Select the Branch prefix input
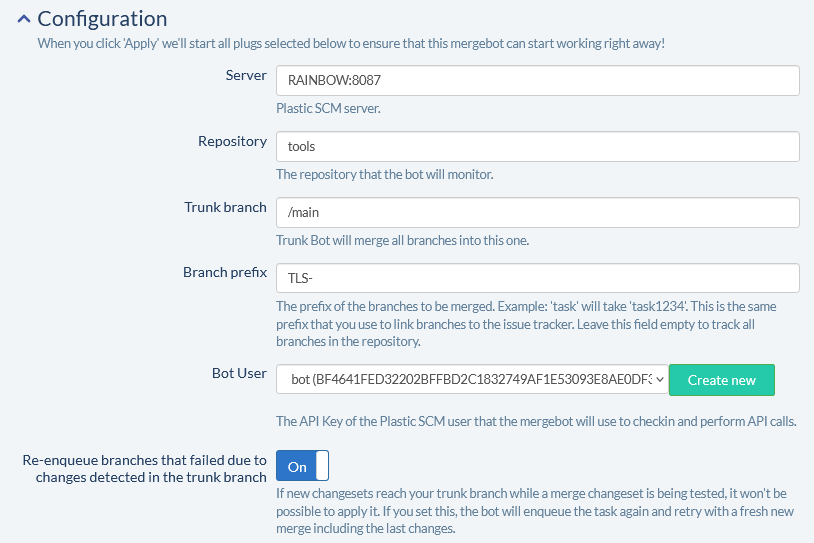 tap(537, 278)
